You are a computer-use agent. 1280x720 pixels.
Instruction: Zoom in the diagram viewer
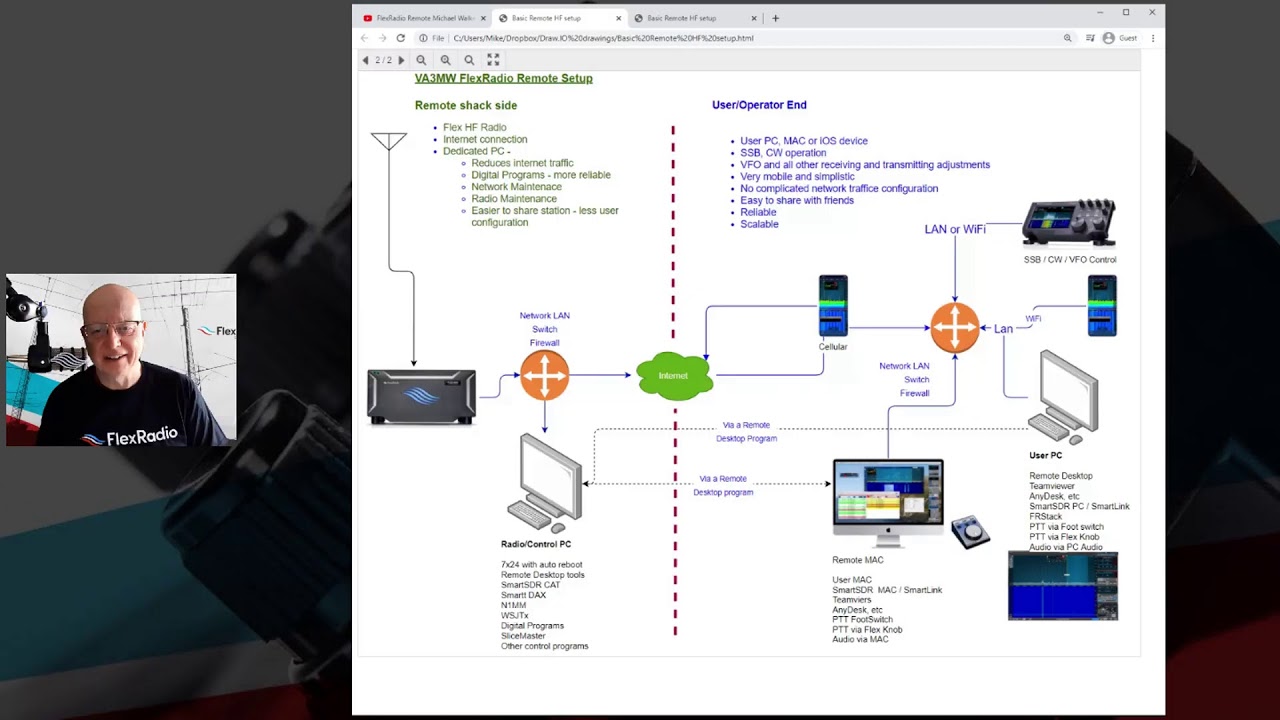446,60
